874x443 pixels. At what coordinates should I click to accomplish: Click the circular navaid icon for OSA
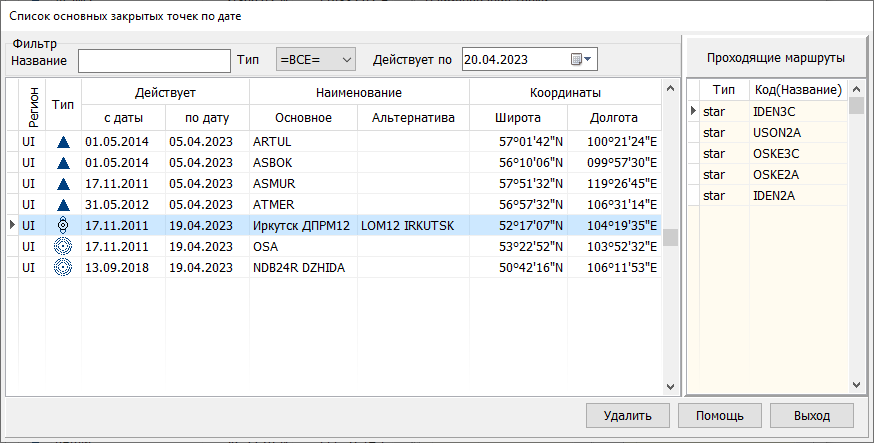63,246
